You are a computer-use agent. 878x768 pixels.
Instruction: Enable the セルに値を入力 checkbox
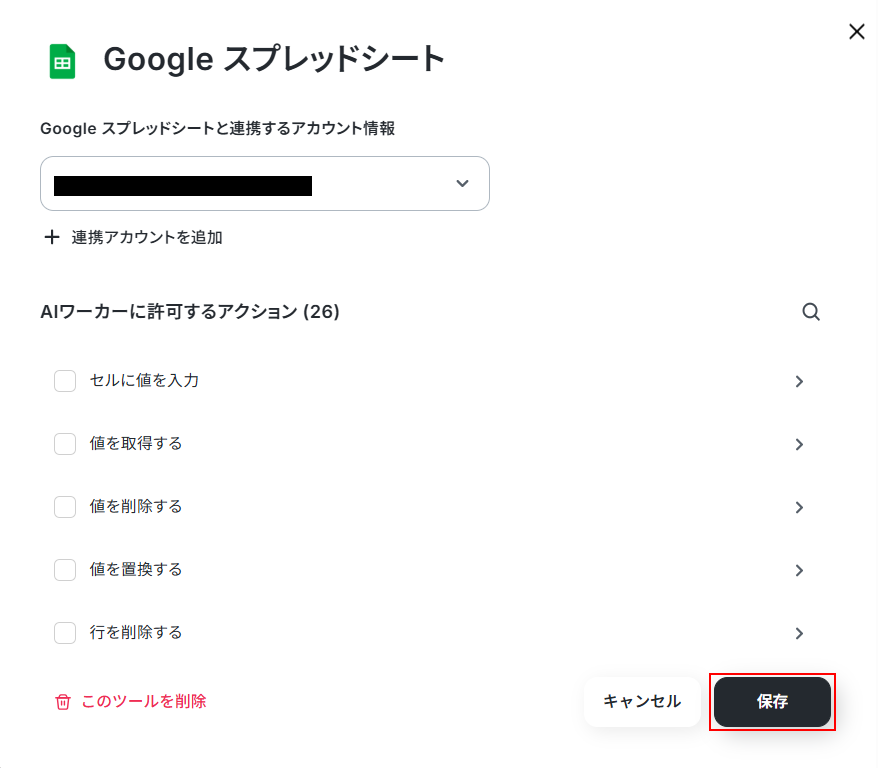(x=65, y=381)
